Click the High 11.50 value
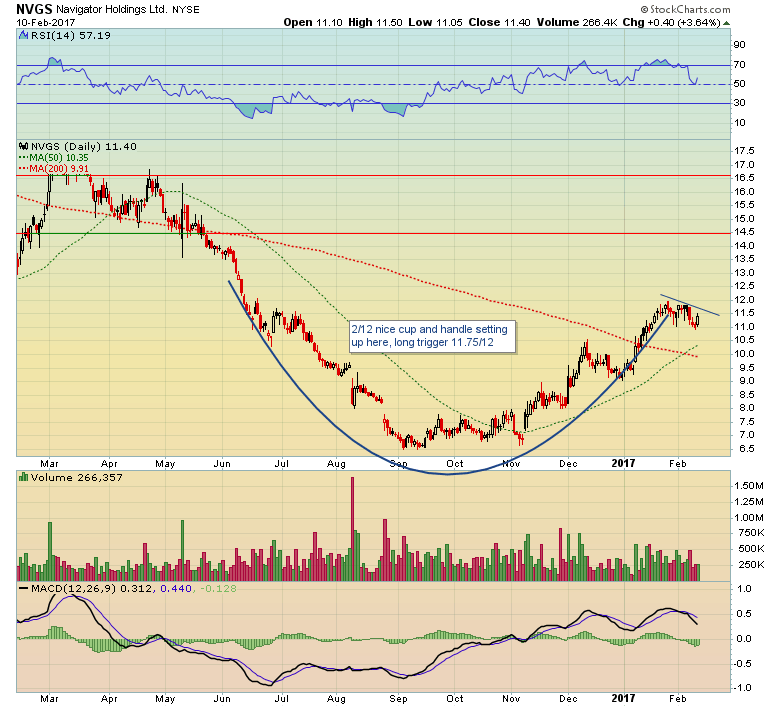Viewport: 780px width, 707px height. click(x=375, y=22)
